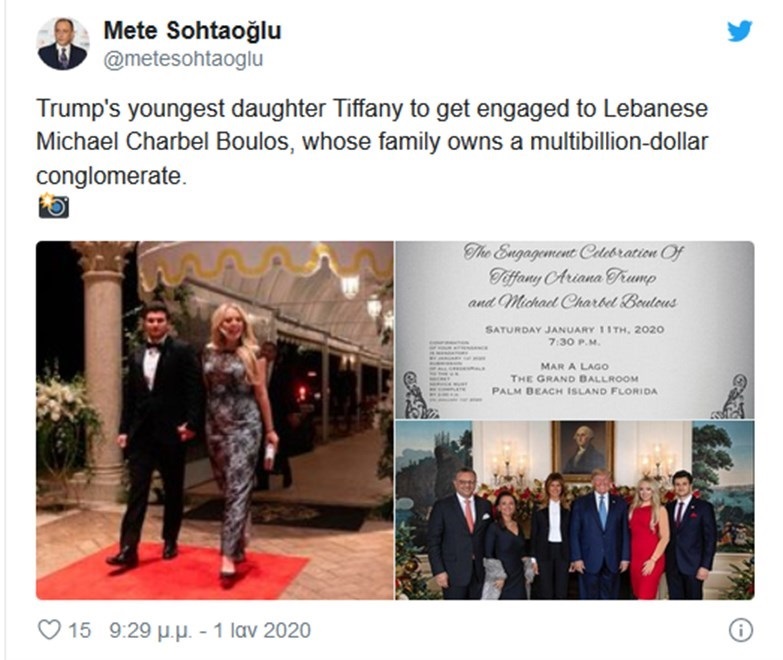Click the Twitter bird logo

[739, 32]
